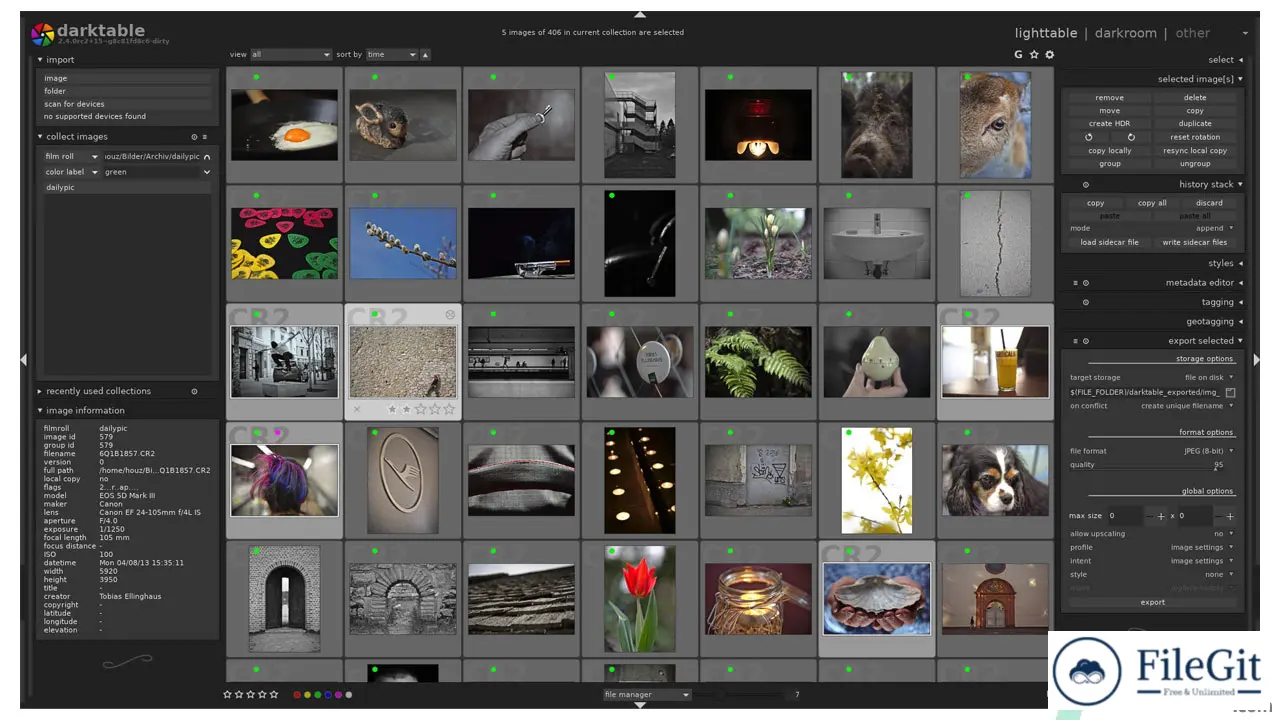This screenshot has height=720, width=1280.
Task: Click the export button
Action: [x=1152, y=602]
